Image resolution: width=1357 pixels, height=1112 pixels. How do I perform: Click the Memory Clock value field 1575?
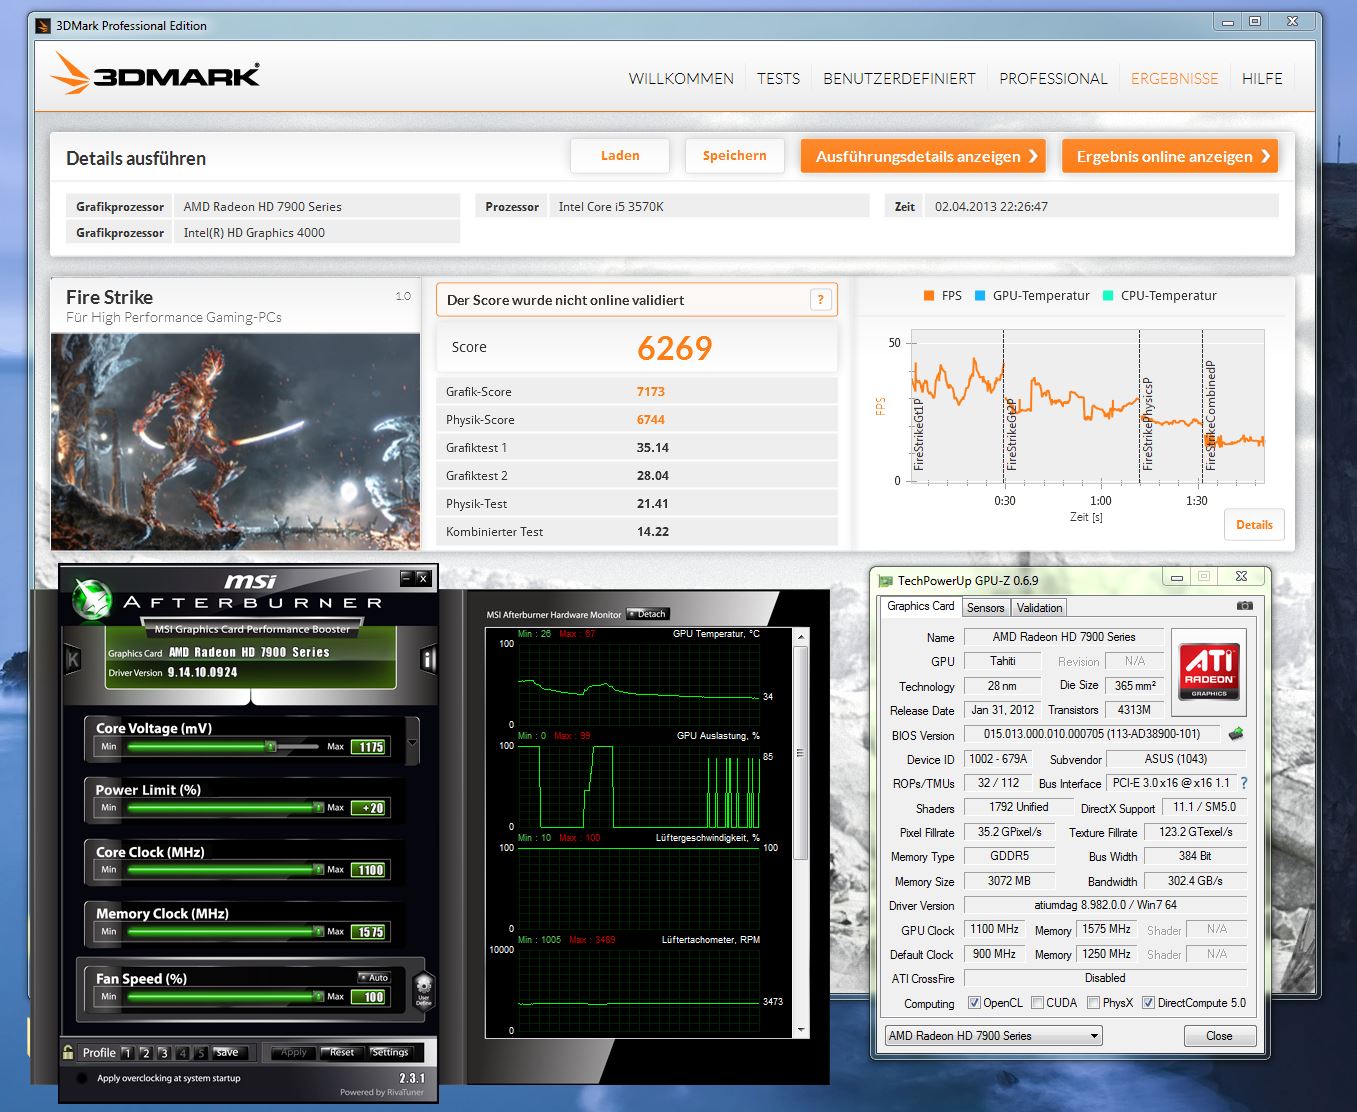pos(369,932)
